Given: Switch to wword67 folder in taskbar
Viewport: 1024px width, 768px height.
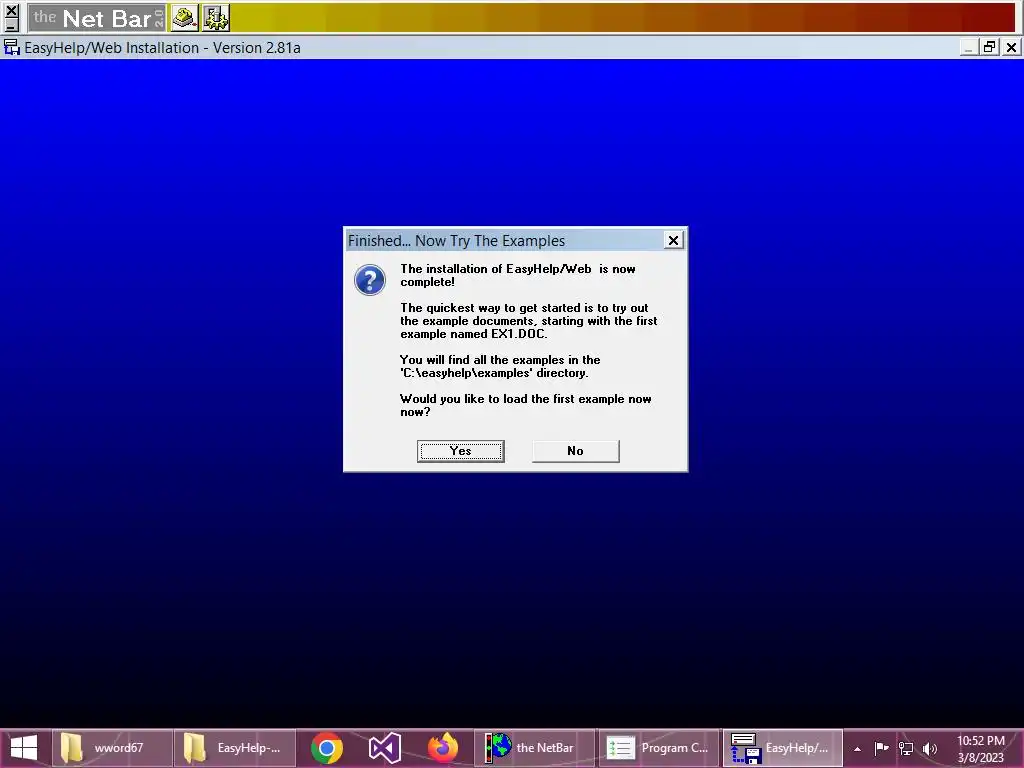Looking at the screenshot, I should point(112,748).
